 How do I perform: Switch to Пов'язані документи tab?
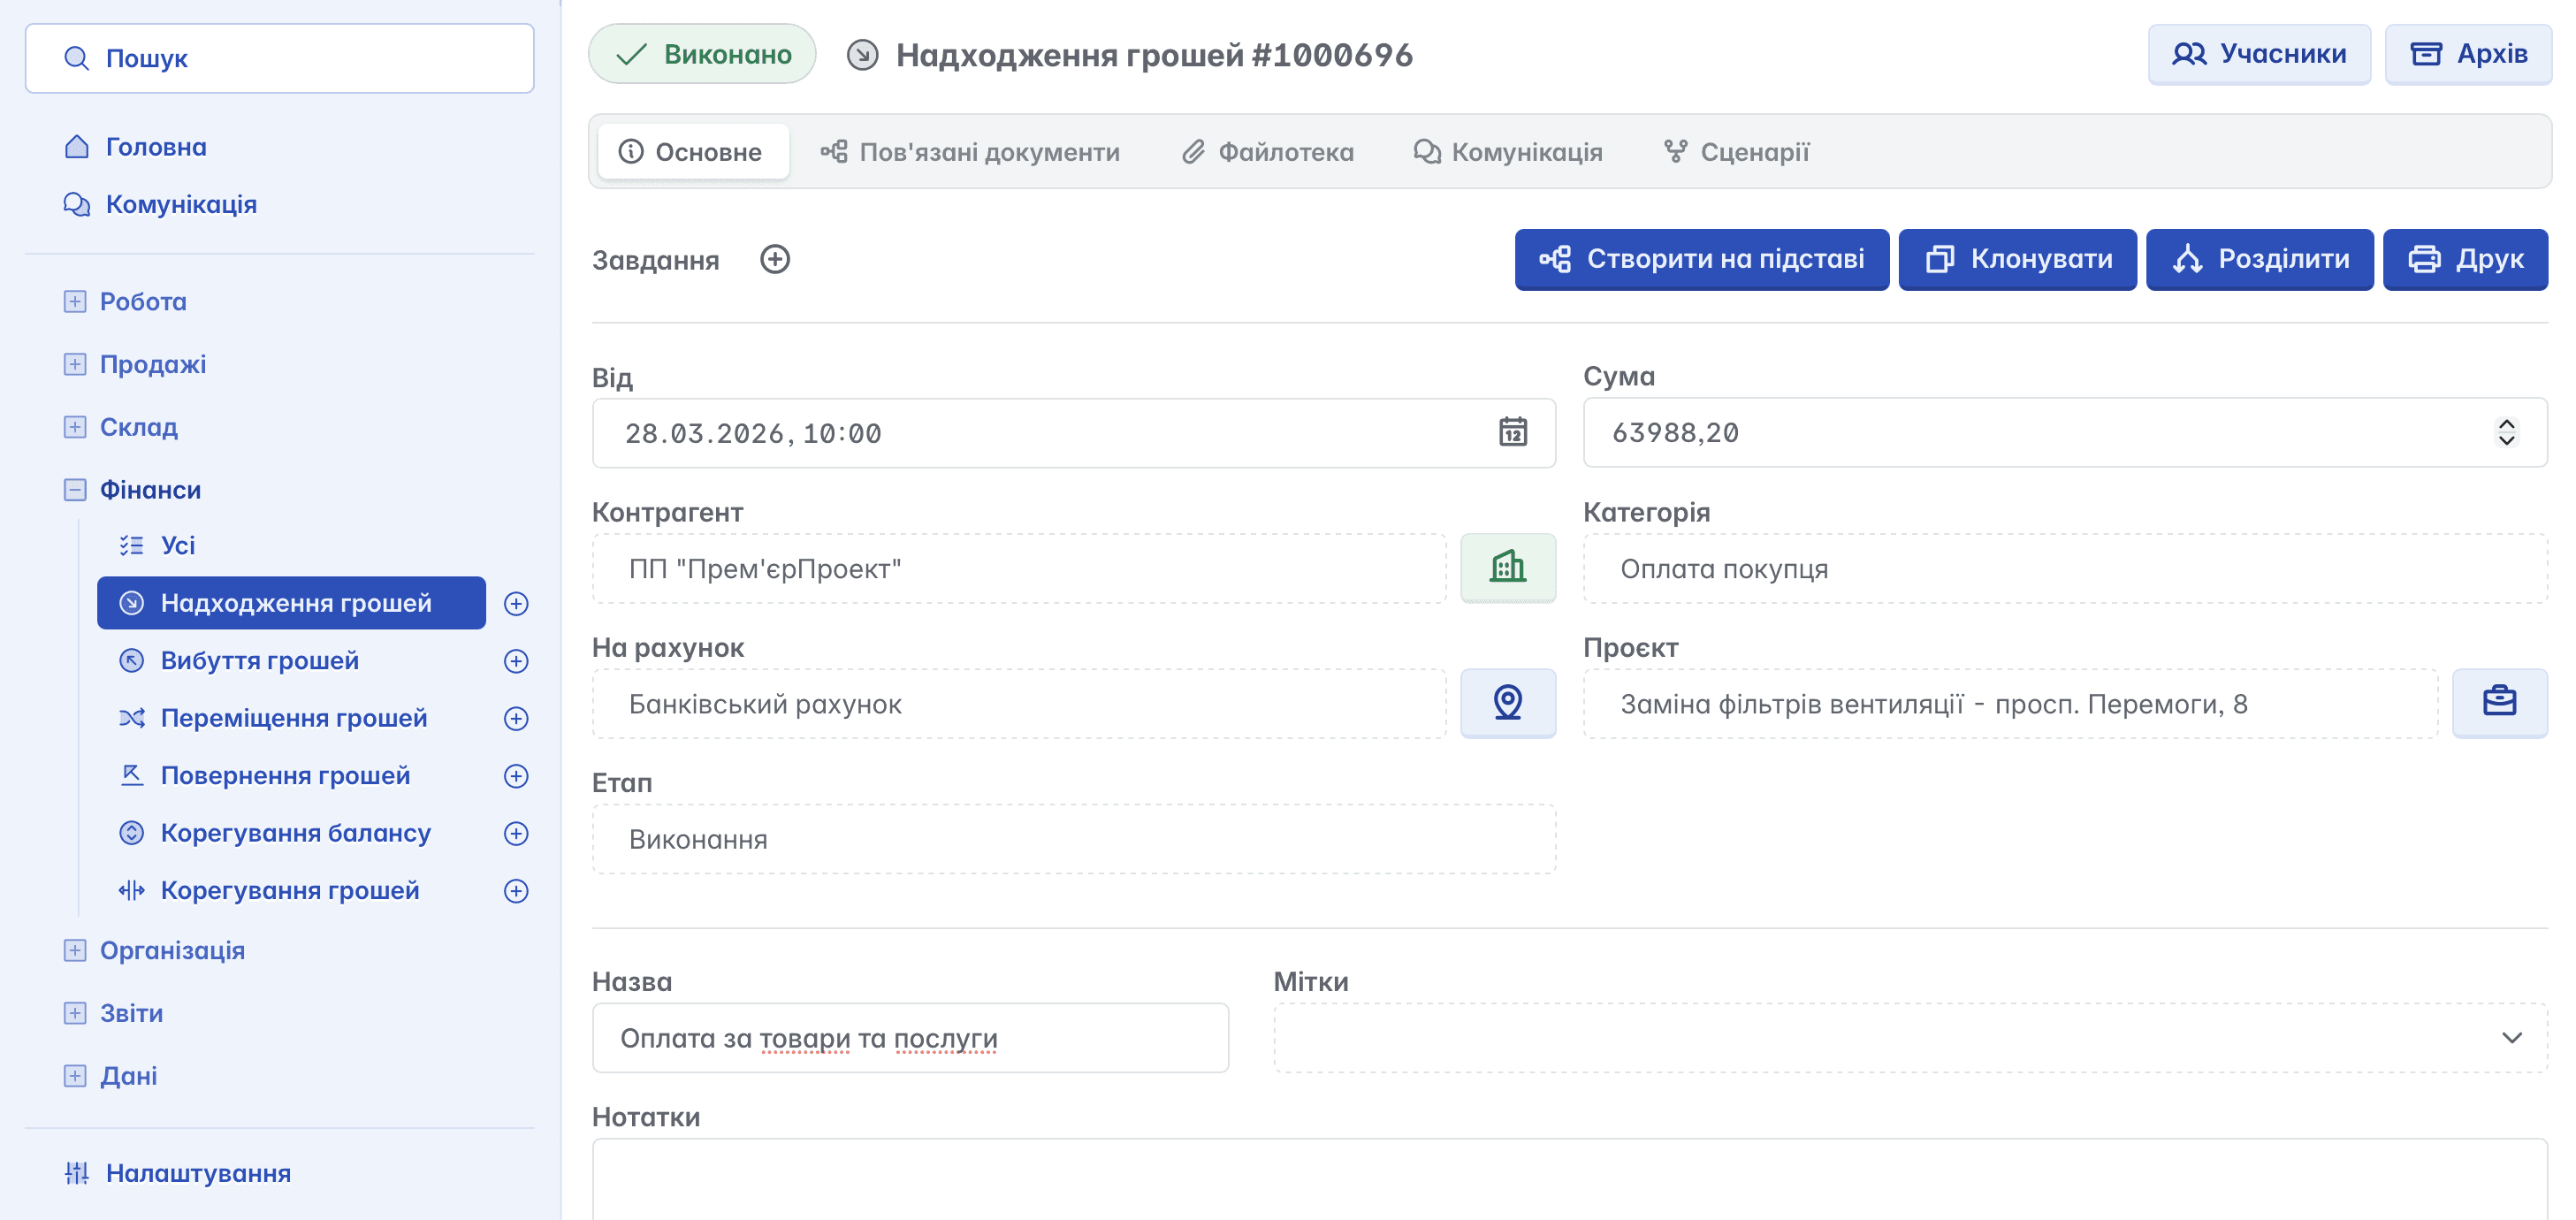969,152
